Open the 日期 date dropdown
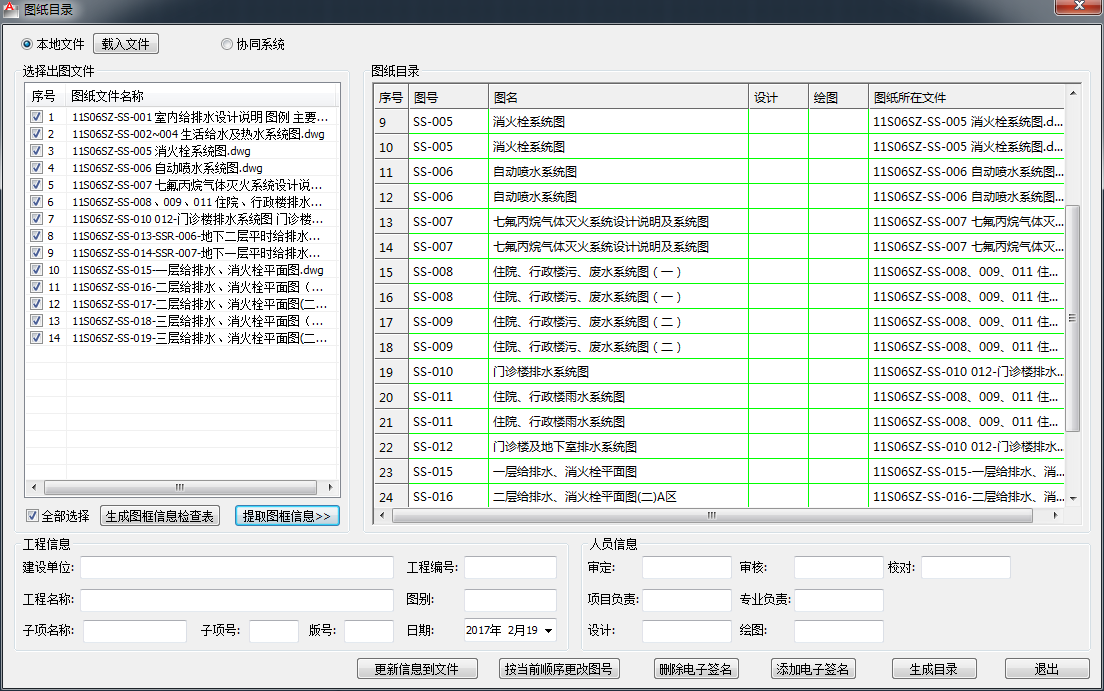 pyautogui.click(x=547, y=631)
